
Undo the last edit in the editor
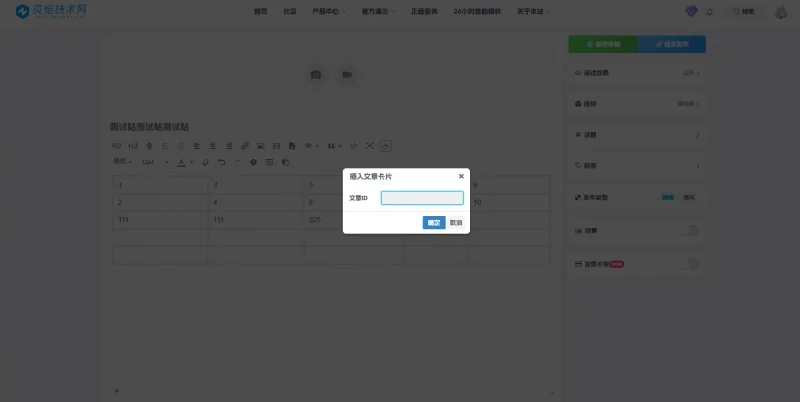pyautogui.click(x=221, y=162)
